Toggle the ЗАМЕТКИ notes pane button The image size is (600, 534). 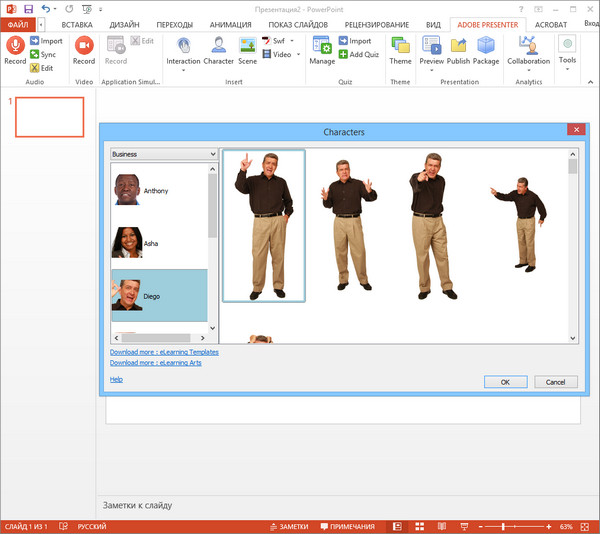[x=288, y=526]
